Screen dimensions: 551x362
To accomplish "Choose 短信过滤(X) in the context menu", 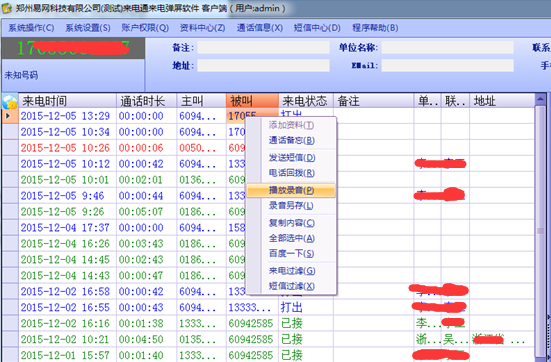I will [x=291, y=286].
